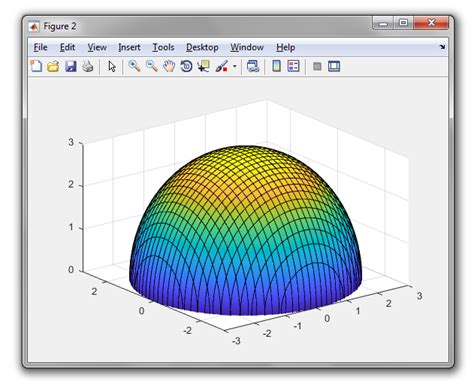This screenshot has width=474, height=387.
Task: Print the figure with the printer icon
Action: 88,66
